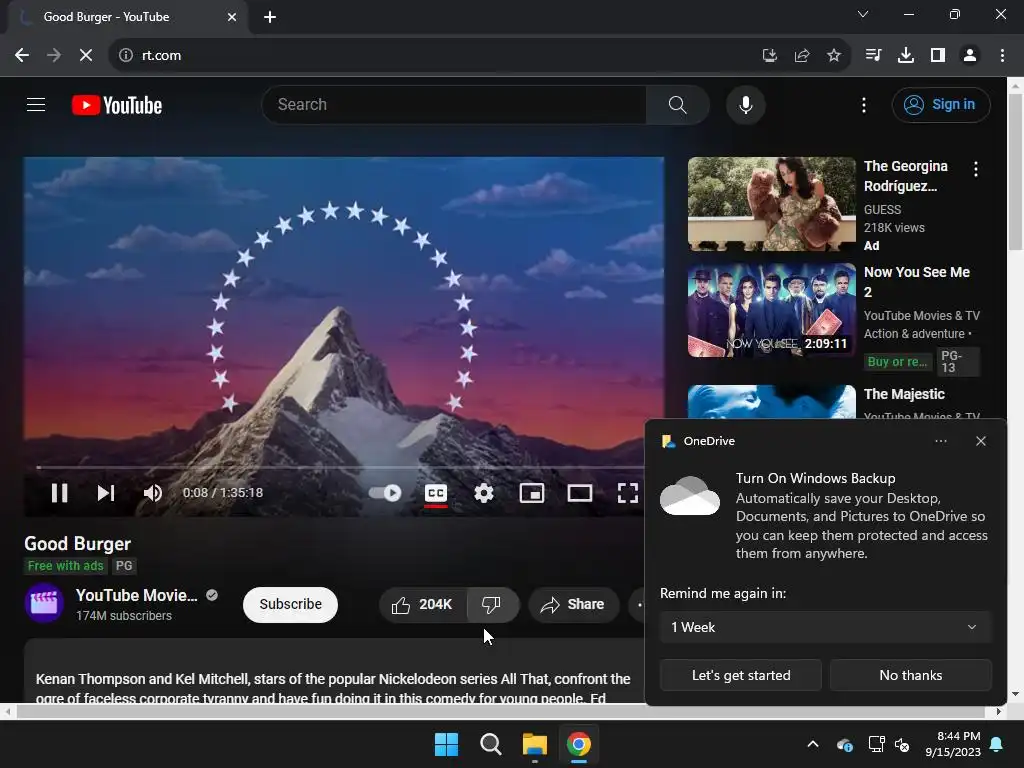Open clock showing 8:44 PM
Image resolution: width=1024 pixels, height=768 pixels.
click(x=953, y=744)
